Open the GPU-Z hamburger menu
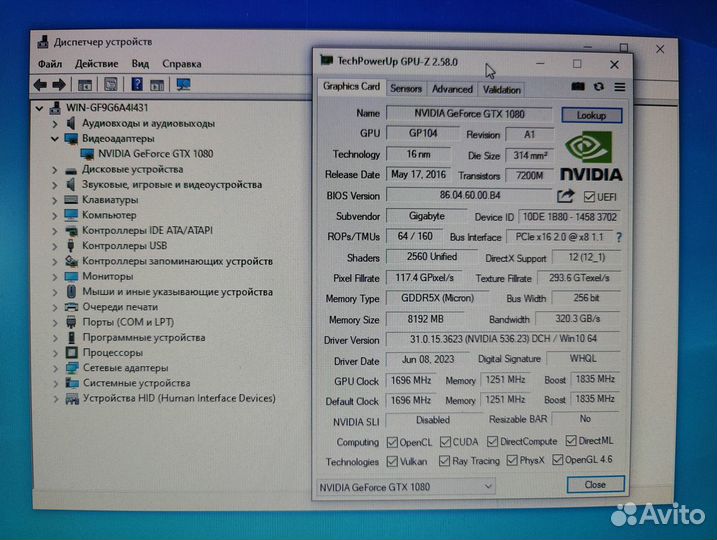The image size is (717, 540). pos(620,87)
